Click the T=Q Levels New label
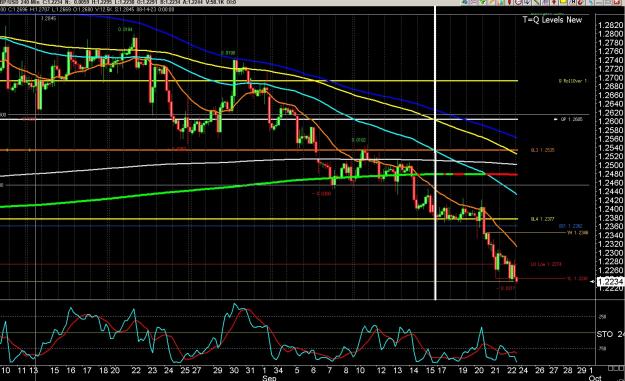 click(x=552, y=20)
